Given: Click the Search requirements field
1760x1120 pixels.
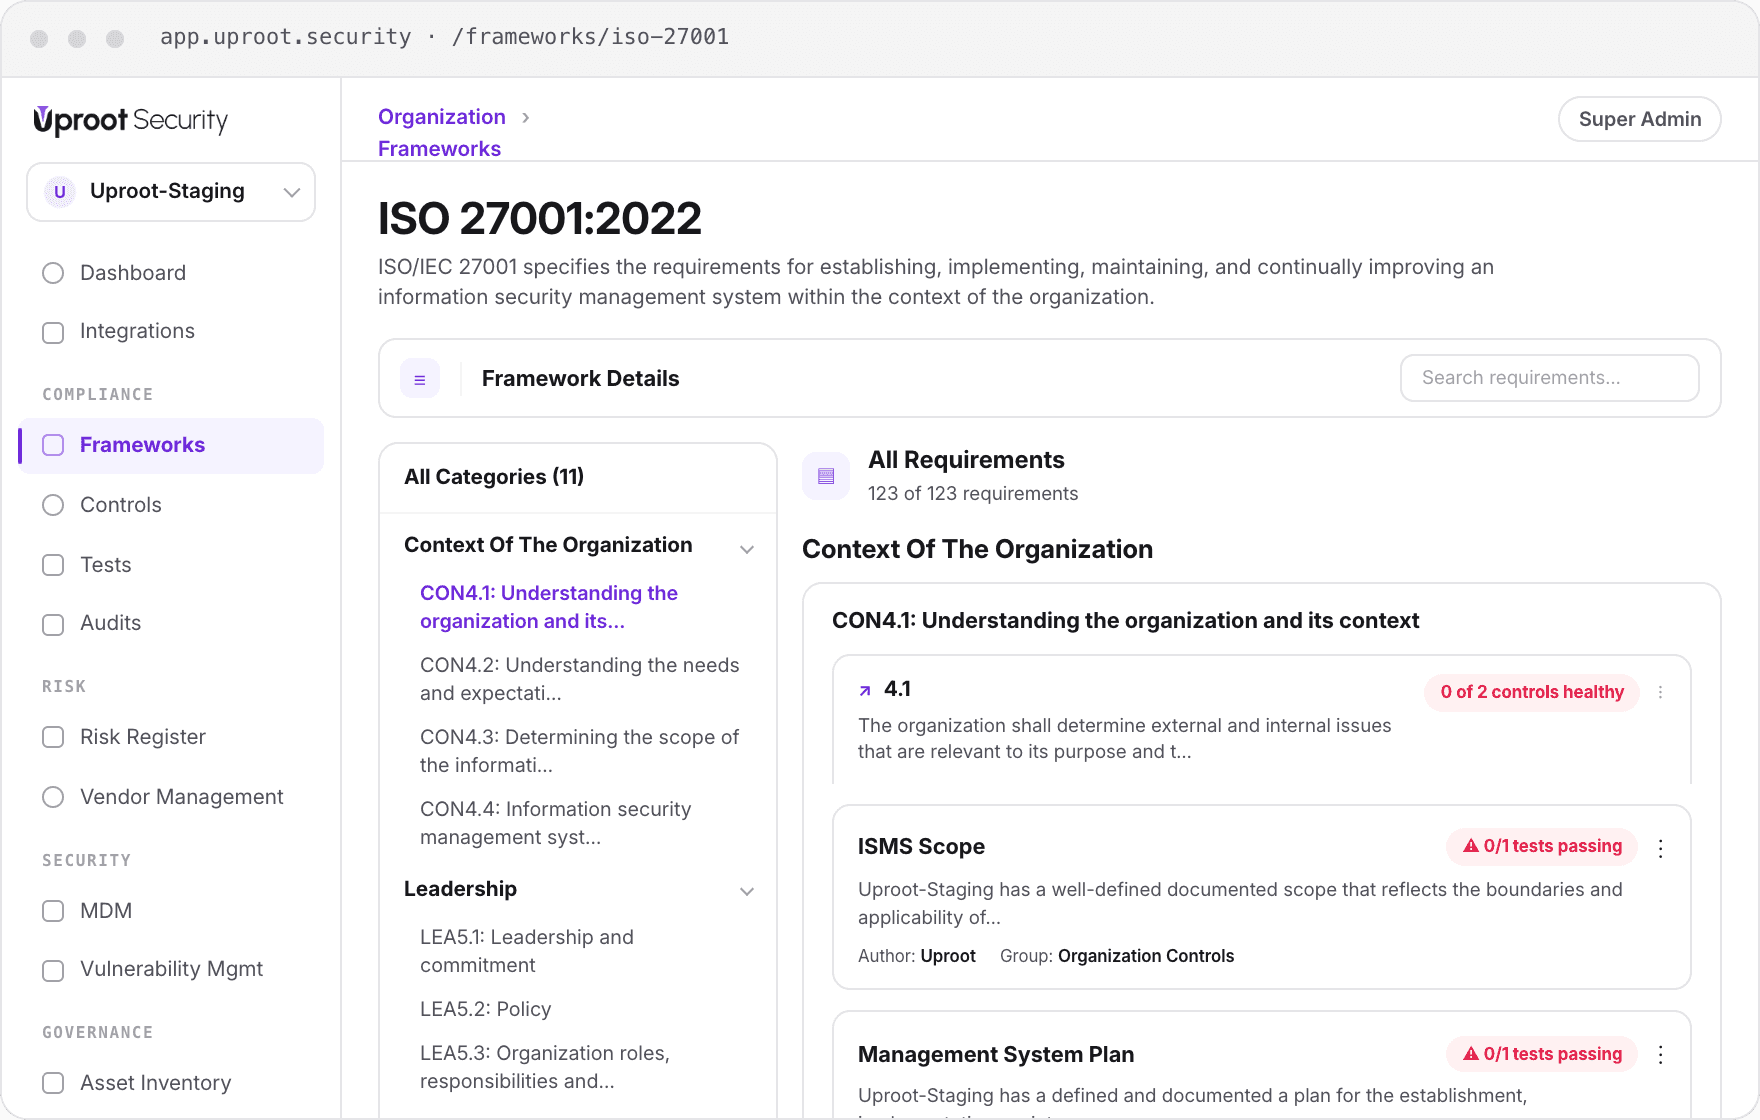Looking at the screenshot, I should [1550, 378].
